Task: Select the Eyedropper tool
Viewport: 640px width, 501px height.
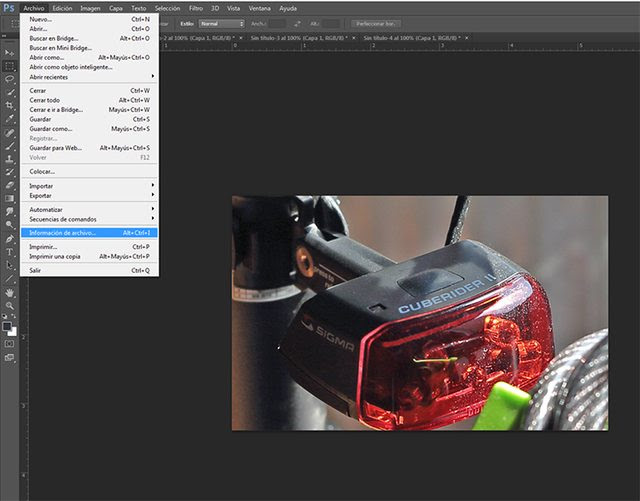Action: pyautogui.click(x=9, y=119)
